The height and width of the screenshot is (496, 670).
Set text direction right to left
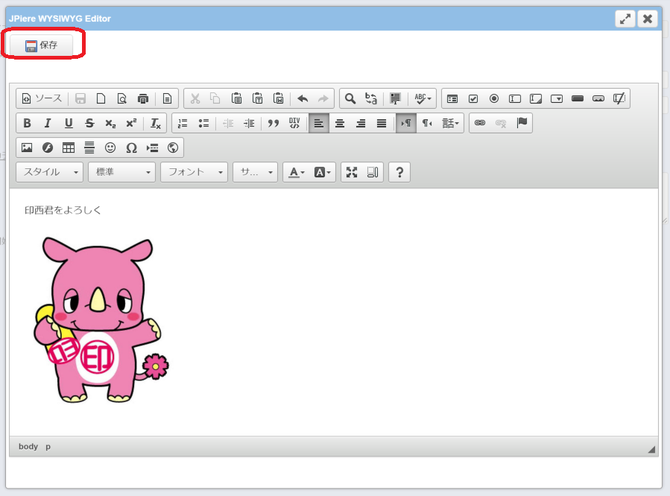427,123
